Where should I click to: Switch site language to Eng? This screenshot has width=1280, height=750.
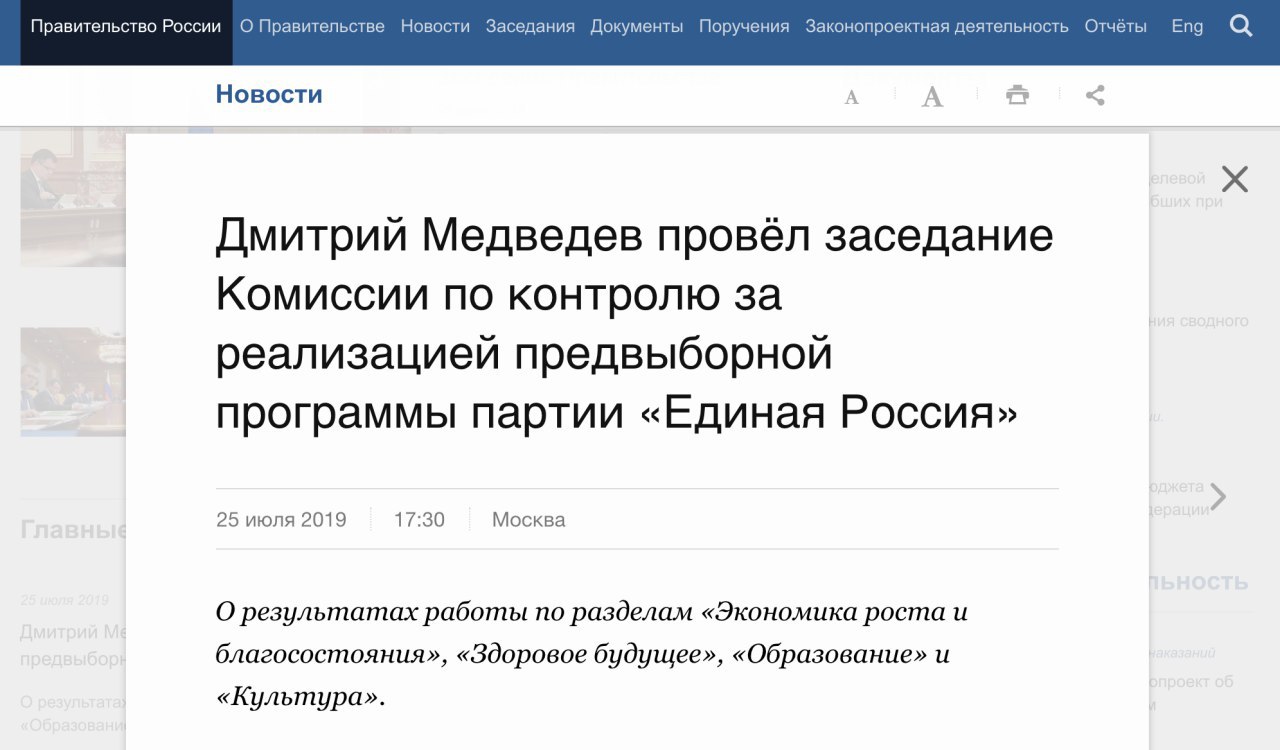pos(1187,27)
